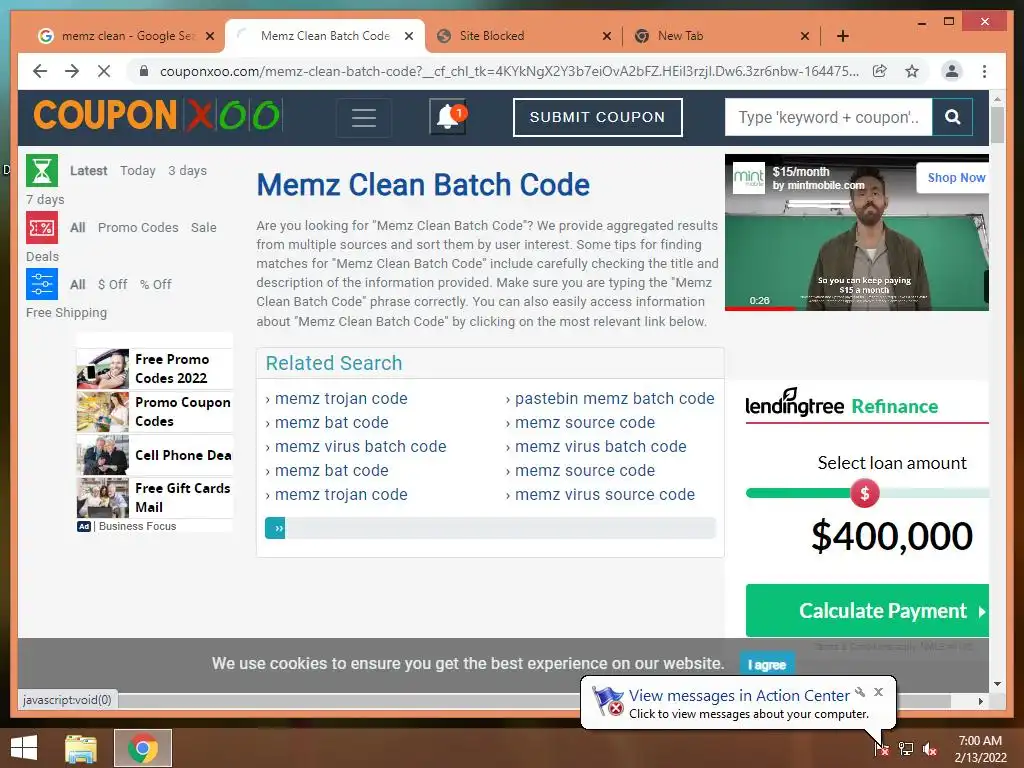This screenshot has height=768, width=1024.
Task: Click the magnifier search button
Action: coord(952,117)
